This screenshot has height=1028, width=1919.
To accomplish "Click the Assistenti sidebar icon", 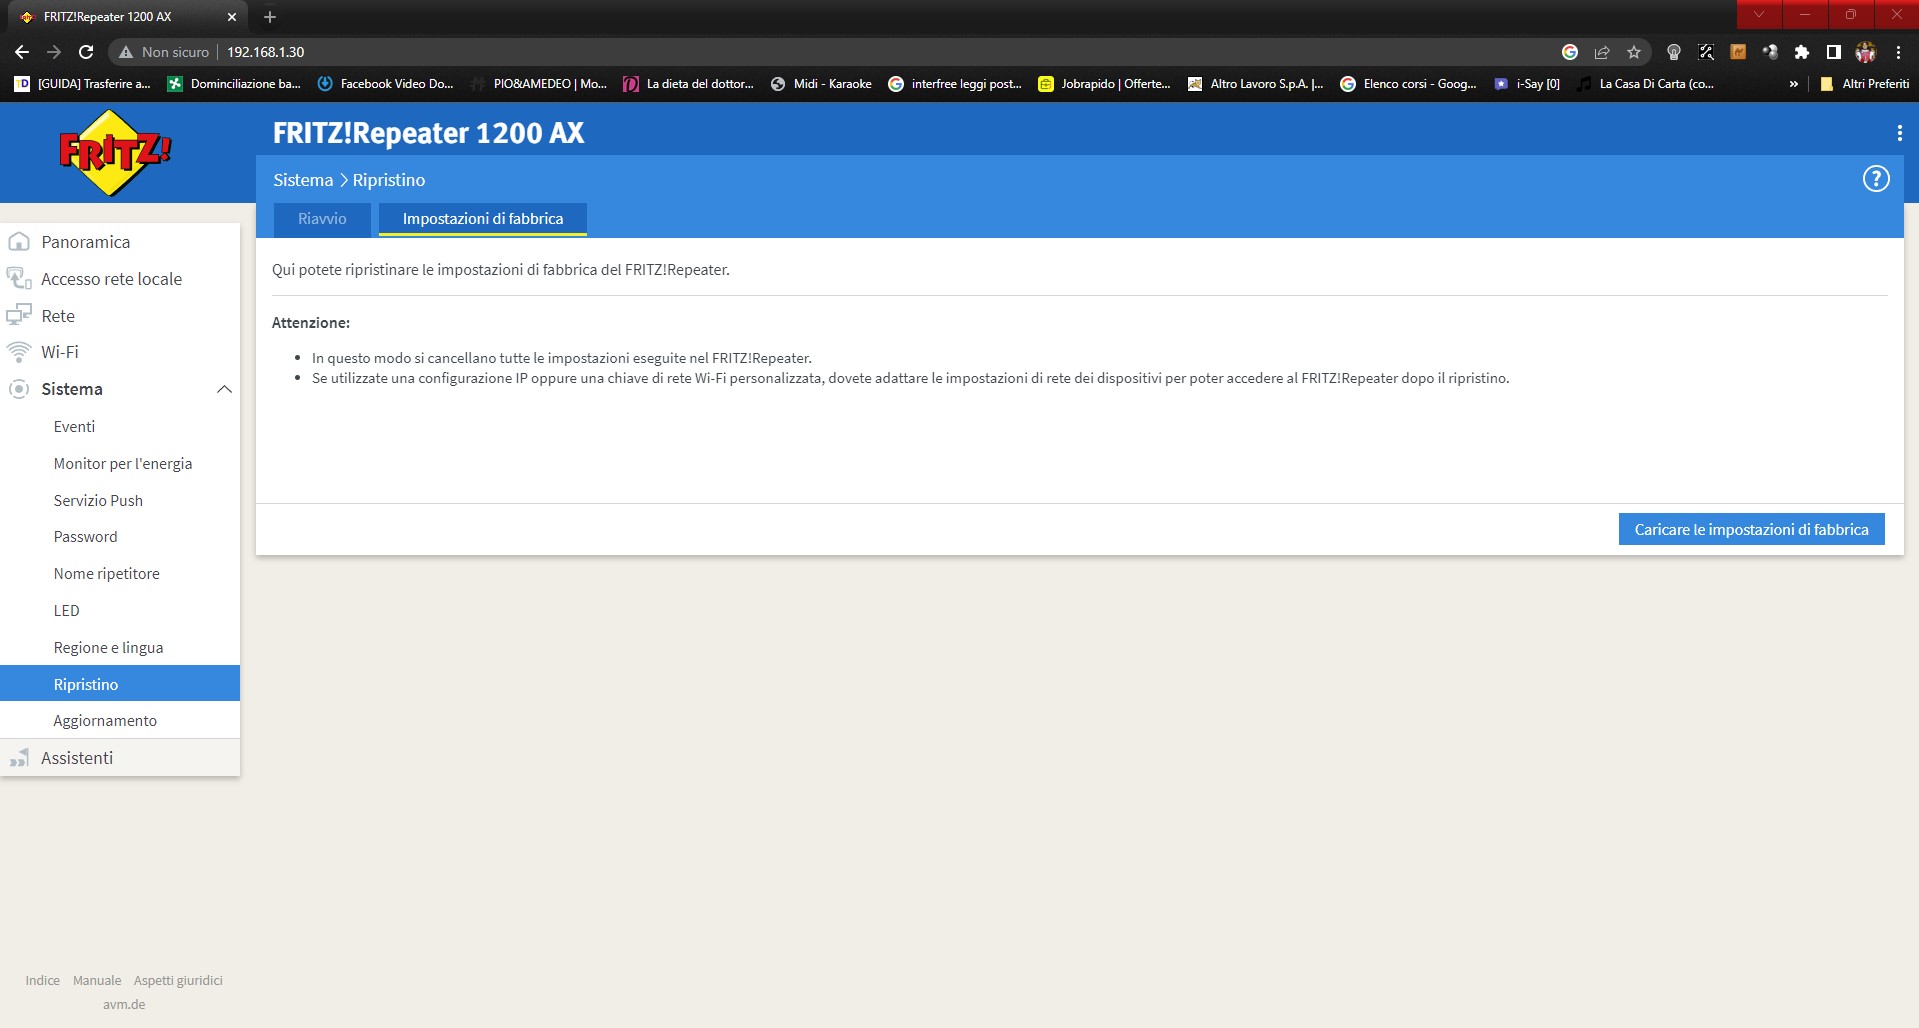I will click(x=19, y=758).
